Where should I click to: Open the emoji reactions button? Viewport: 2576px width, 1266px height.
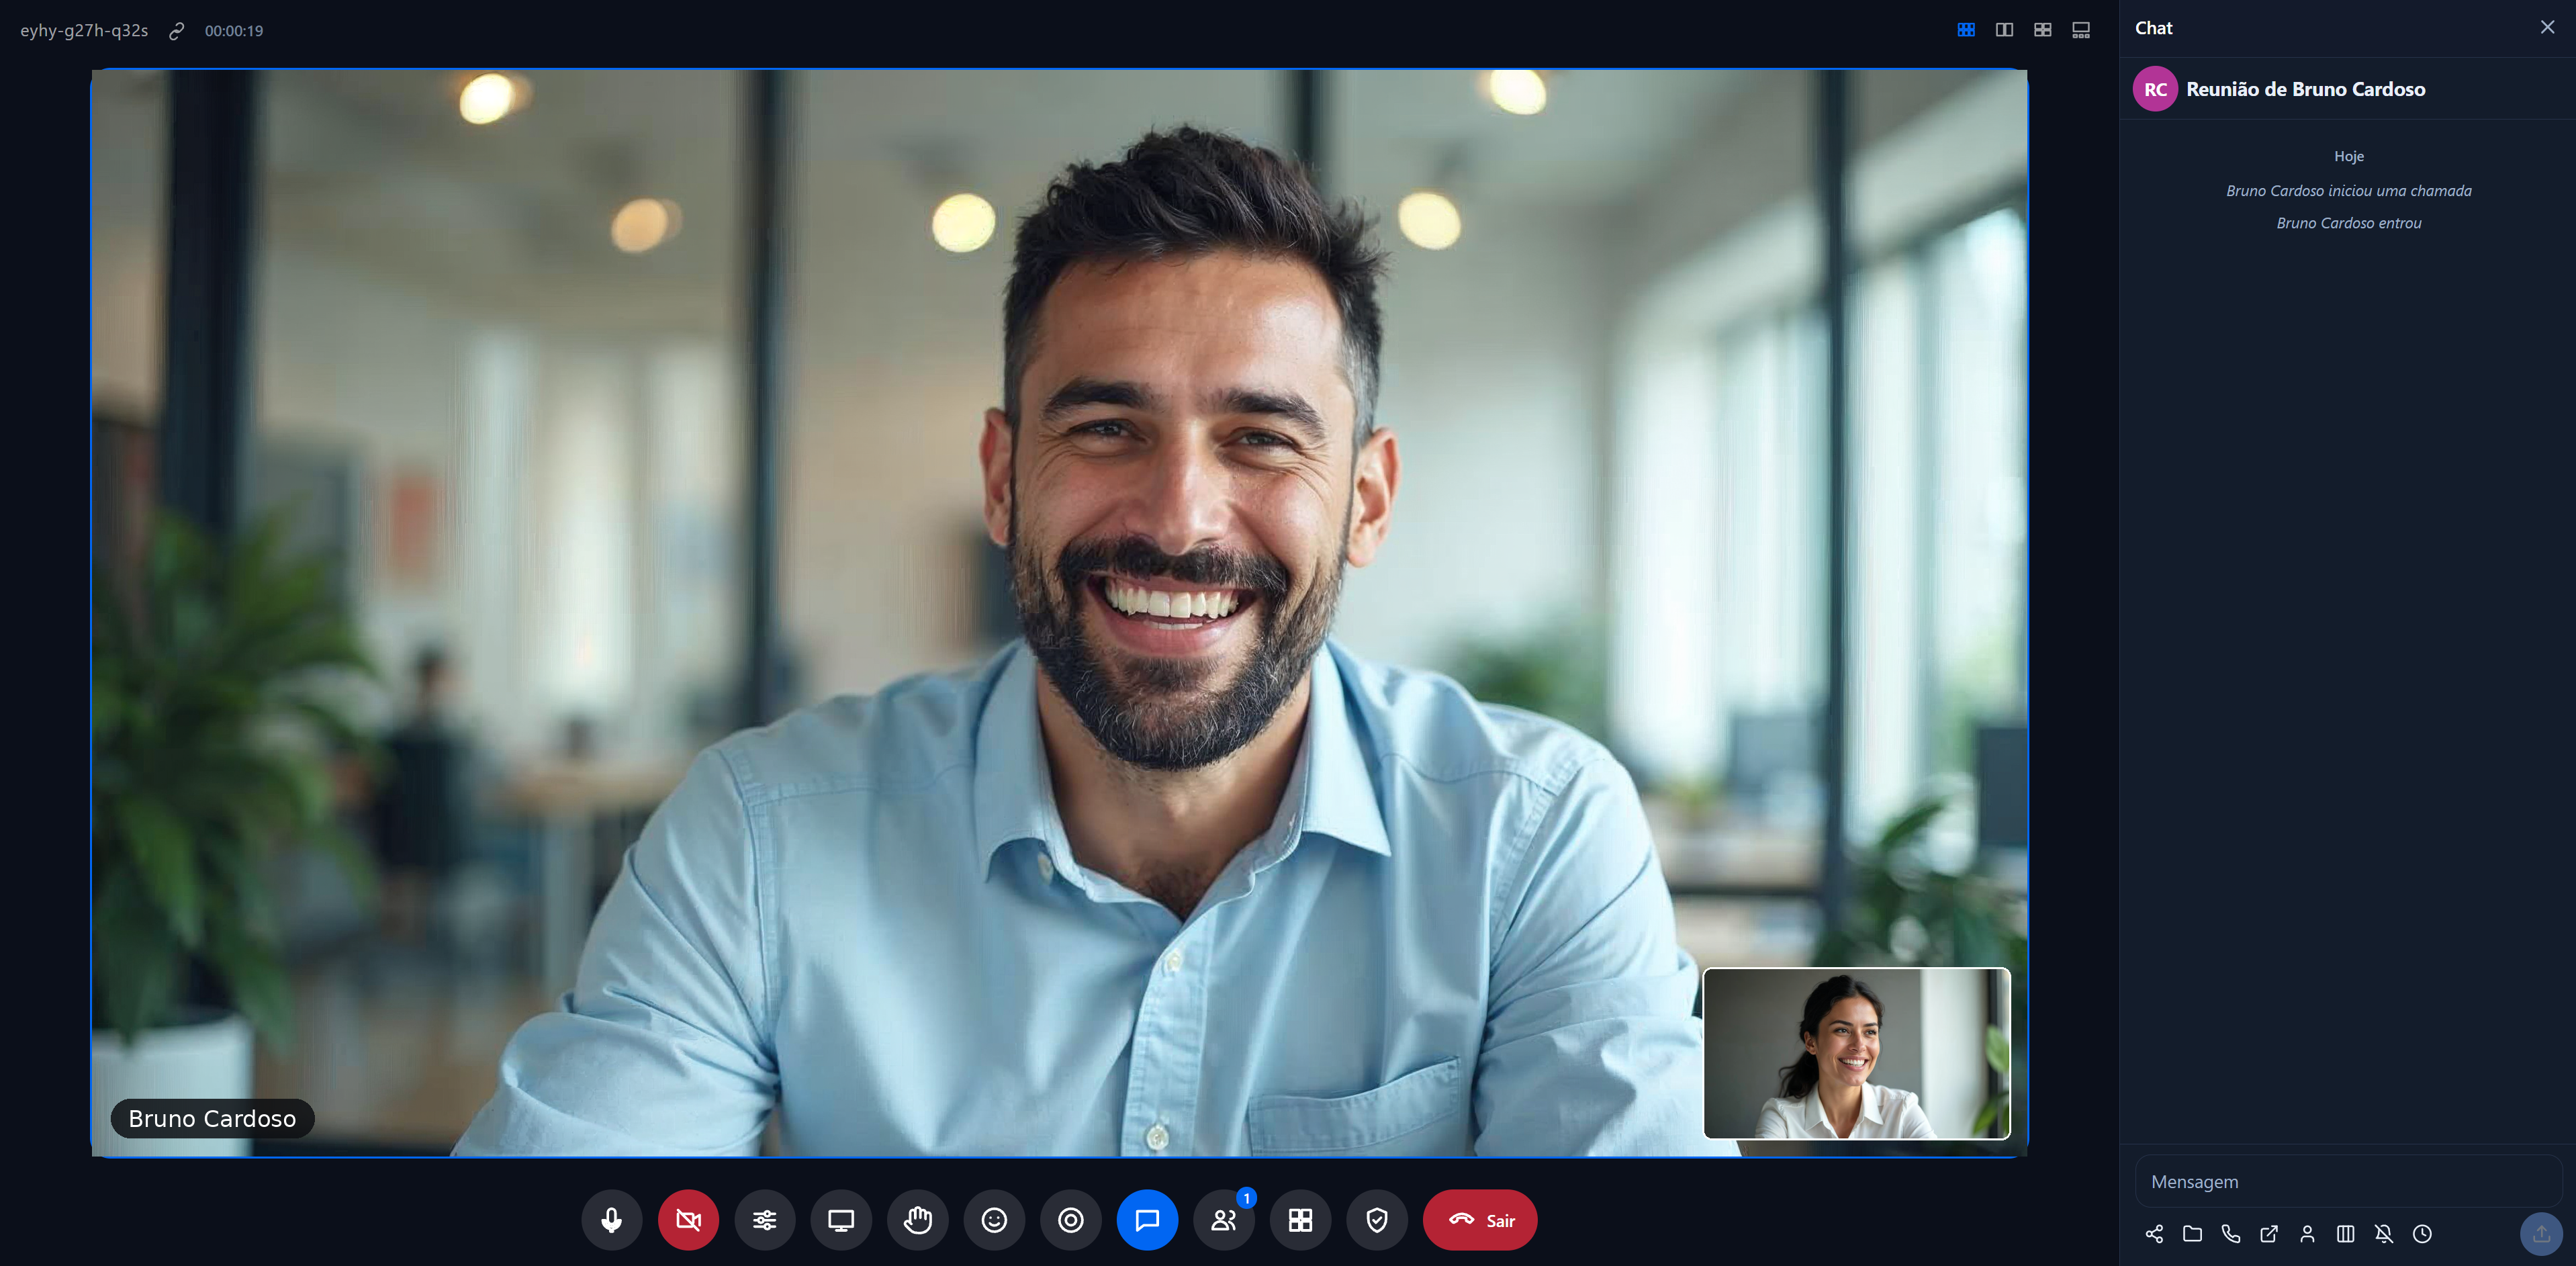tap(994, 1219)
